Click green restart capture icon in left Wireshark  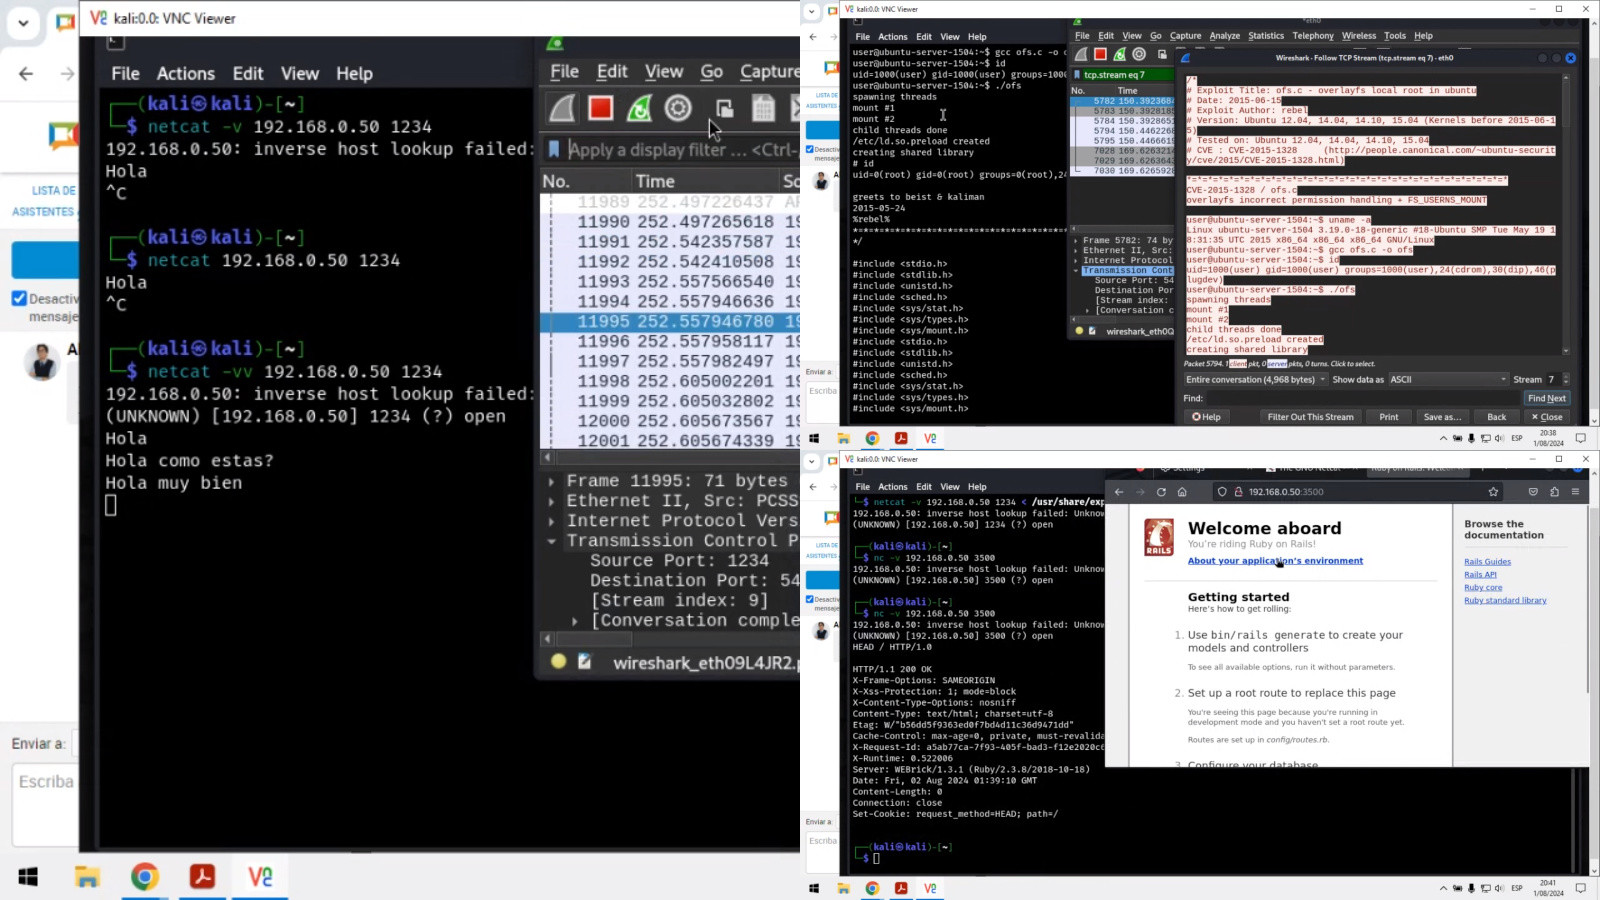(639, 108)
